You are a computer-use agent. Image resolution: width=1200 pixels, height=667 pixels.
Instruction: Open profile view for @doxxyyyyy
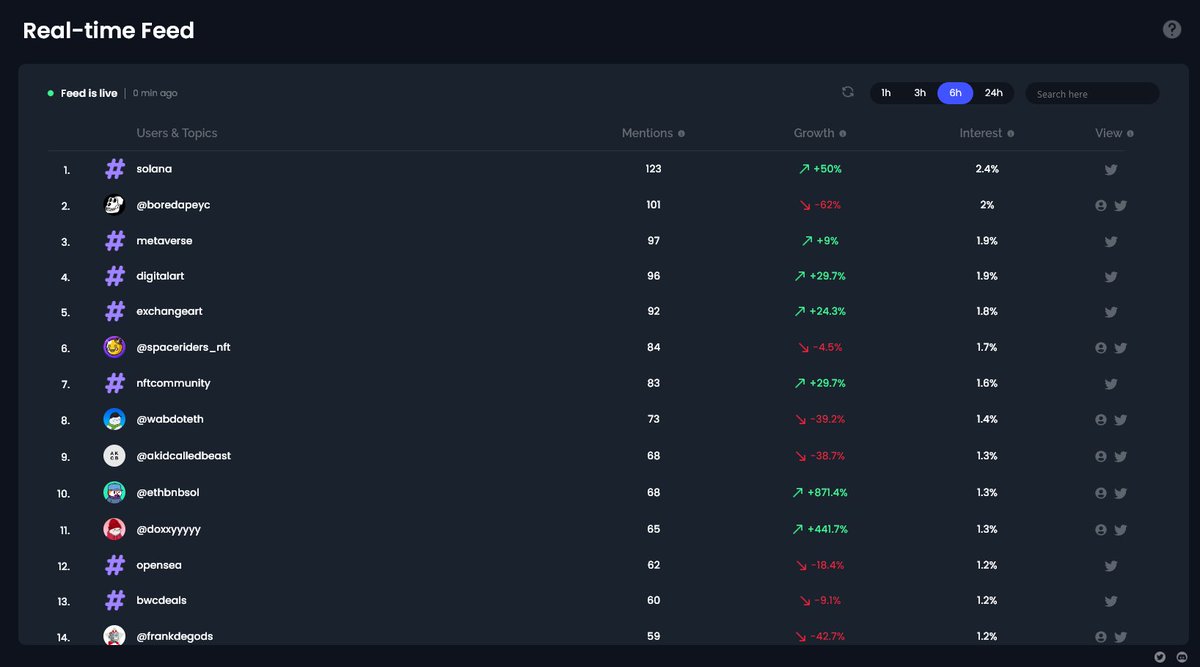click(x=1101, y=529)
